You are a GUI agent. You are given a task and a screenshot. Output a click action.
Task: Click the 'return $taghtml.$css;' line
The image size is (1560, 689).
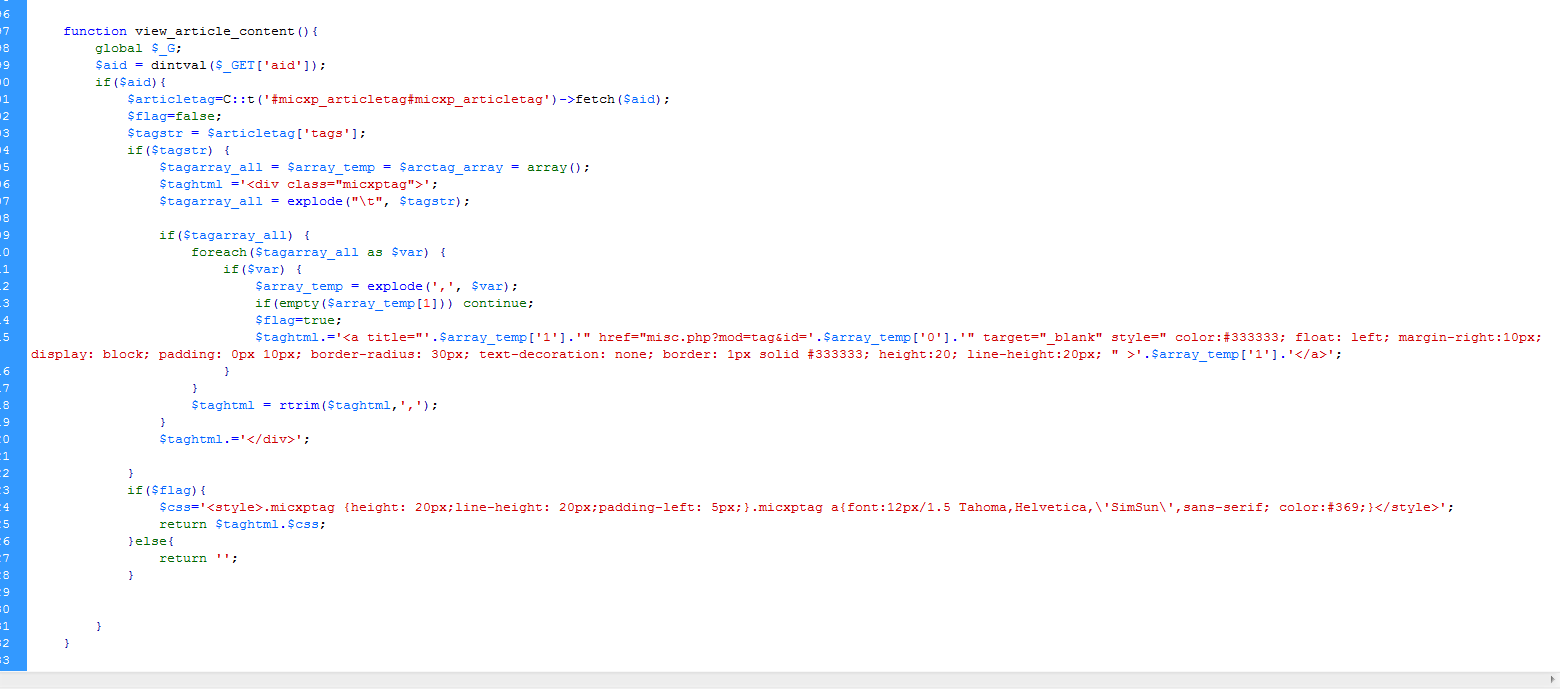pos(243,524)
